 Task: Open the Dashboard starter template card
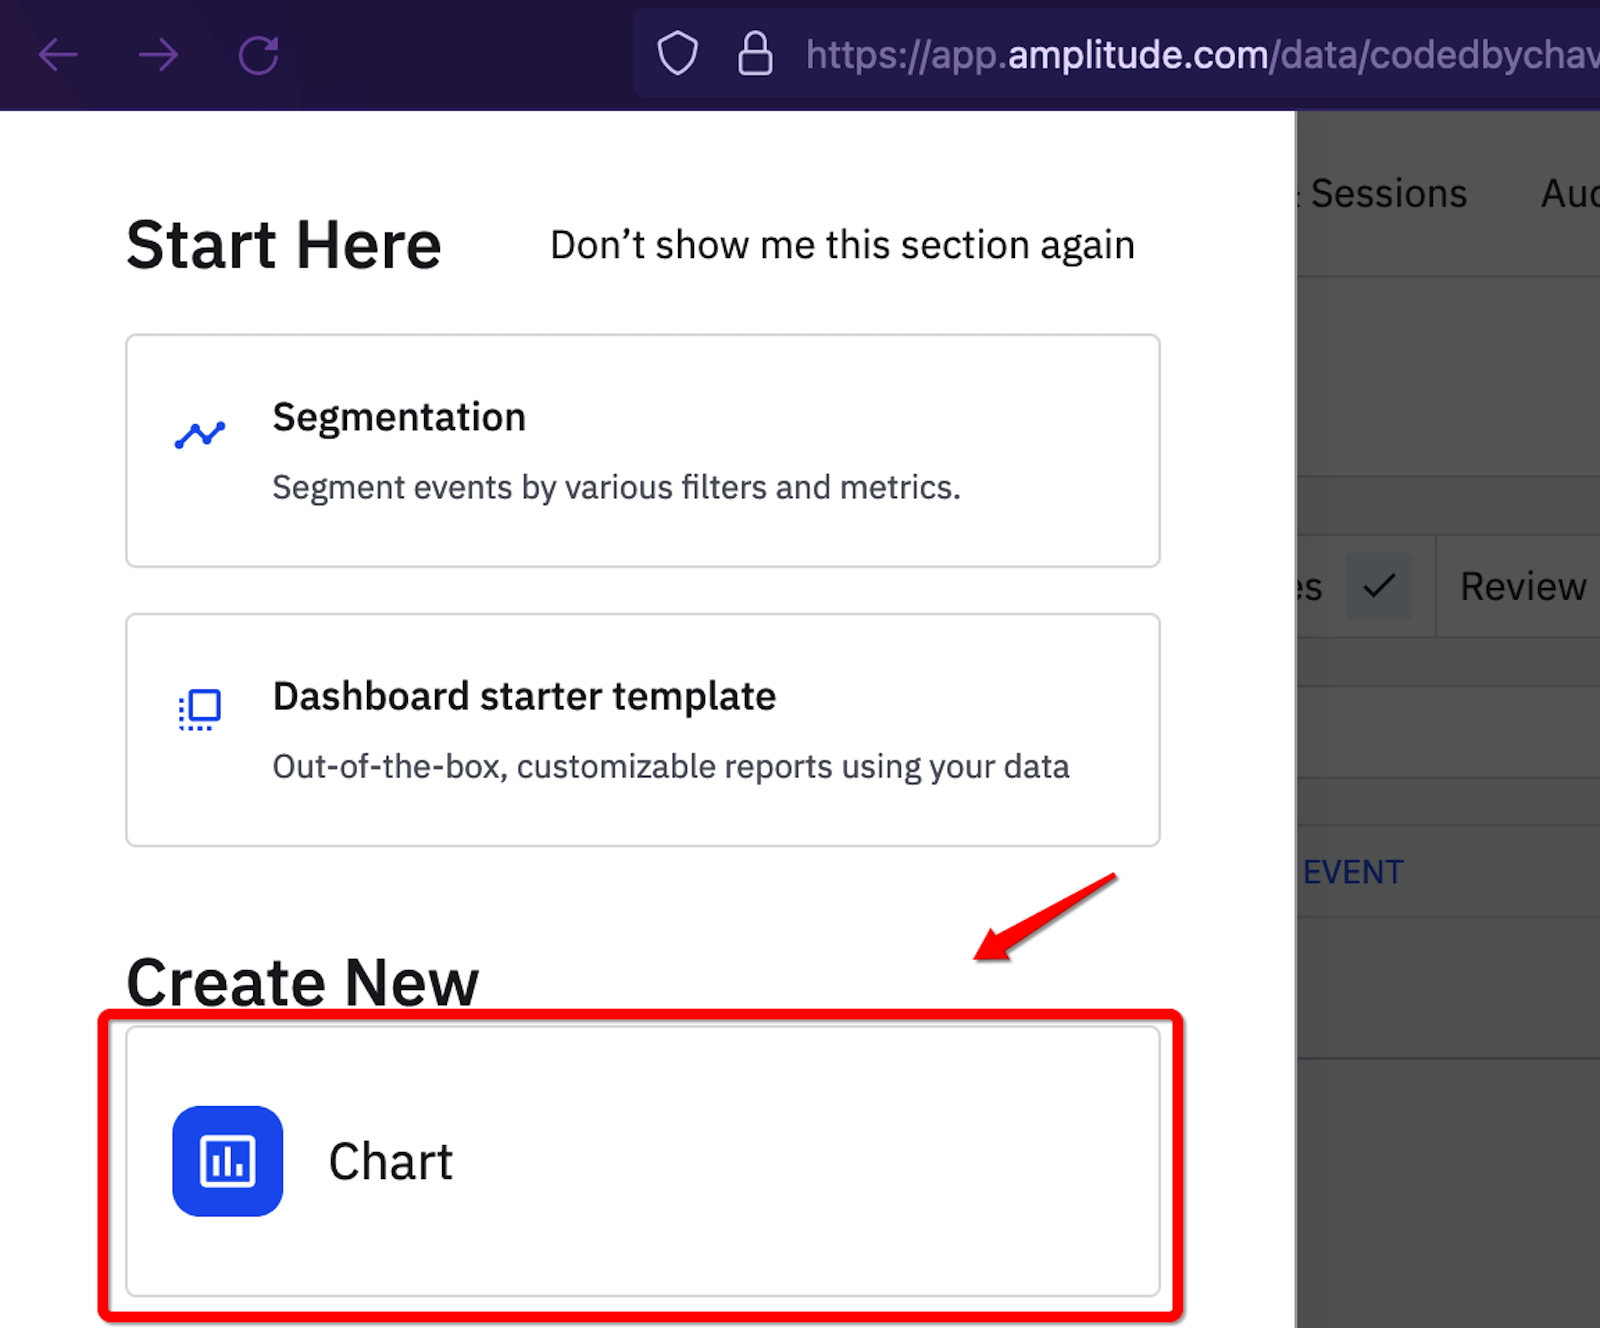[642, 730]
